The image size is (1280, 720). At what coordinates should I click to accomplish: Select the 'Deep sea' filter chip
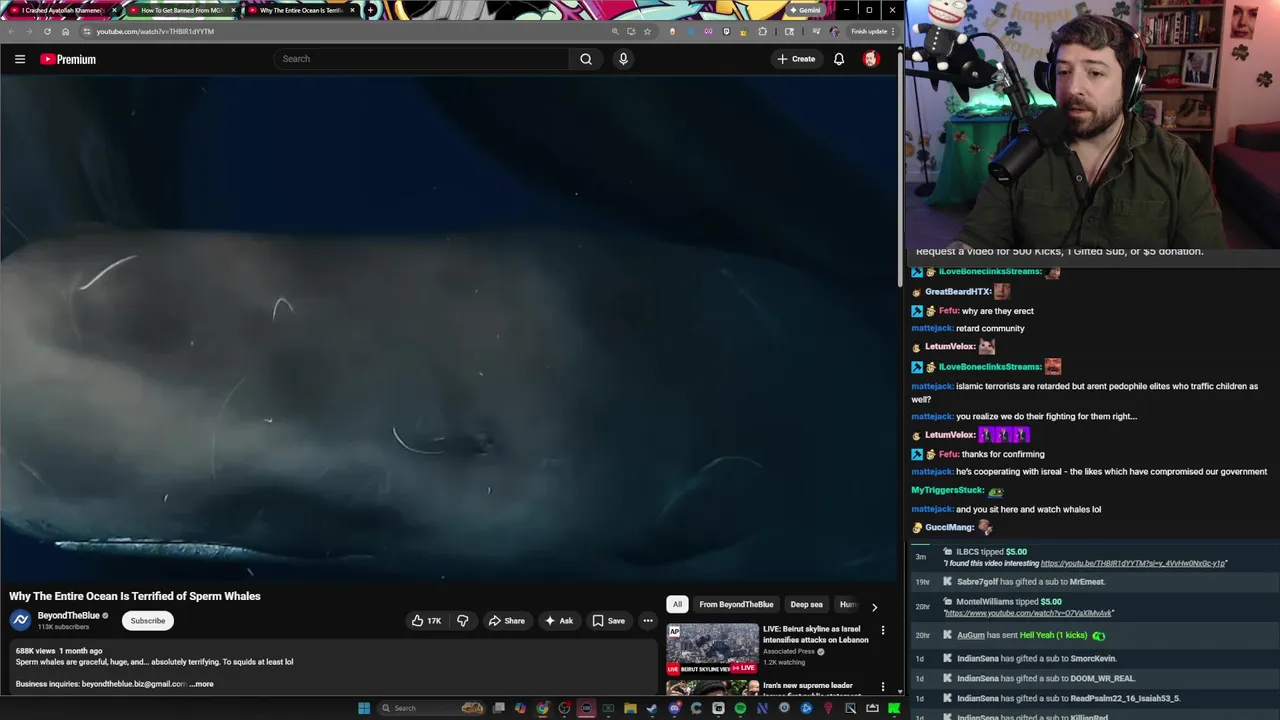(806, 604)
